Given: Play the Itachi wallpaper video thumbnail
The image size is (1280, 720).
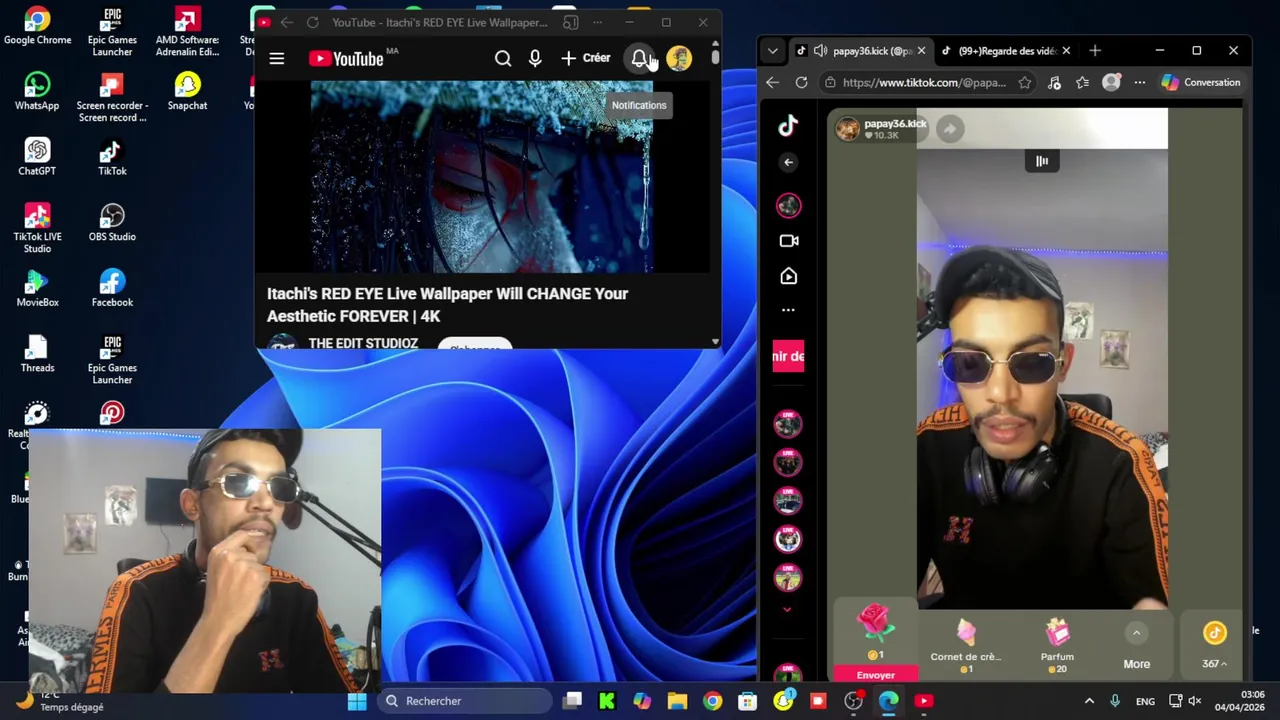Looking at the screenshot, I should click(x=481, y=177).
